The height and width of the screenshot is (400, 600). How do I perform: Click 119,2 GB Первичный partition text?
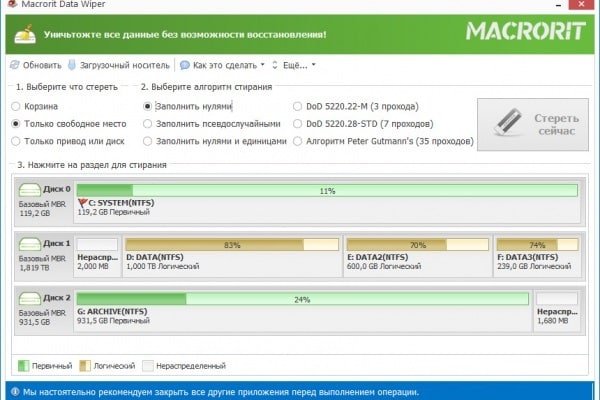point(114,212)
